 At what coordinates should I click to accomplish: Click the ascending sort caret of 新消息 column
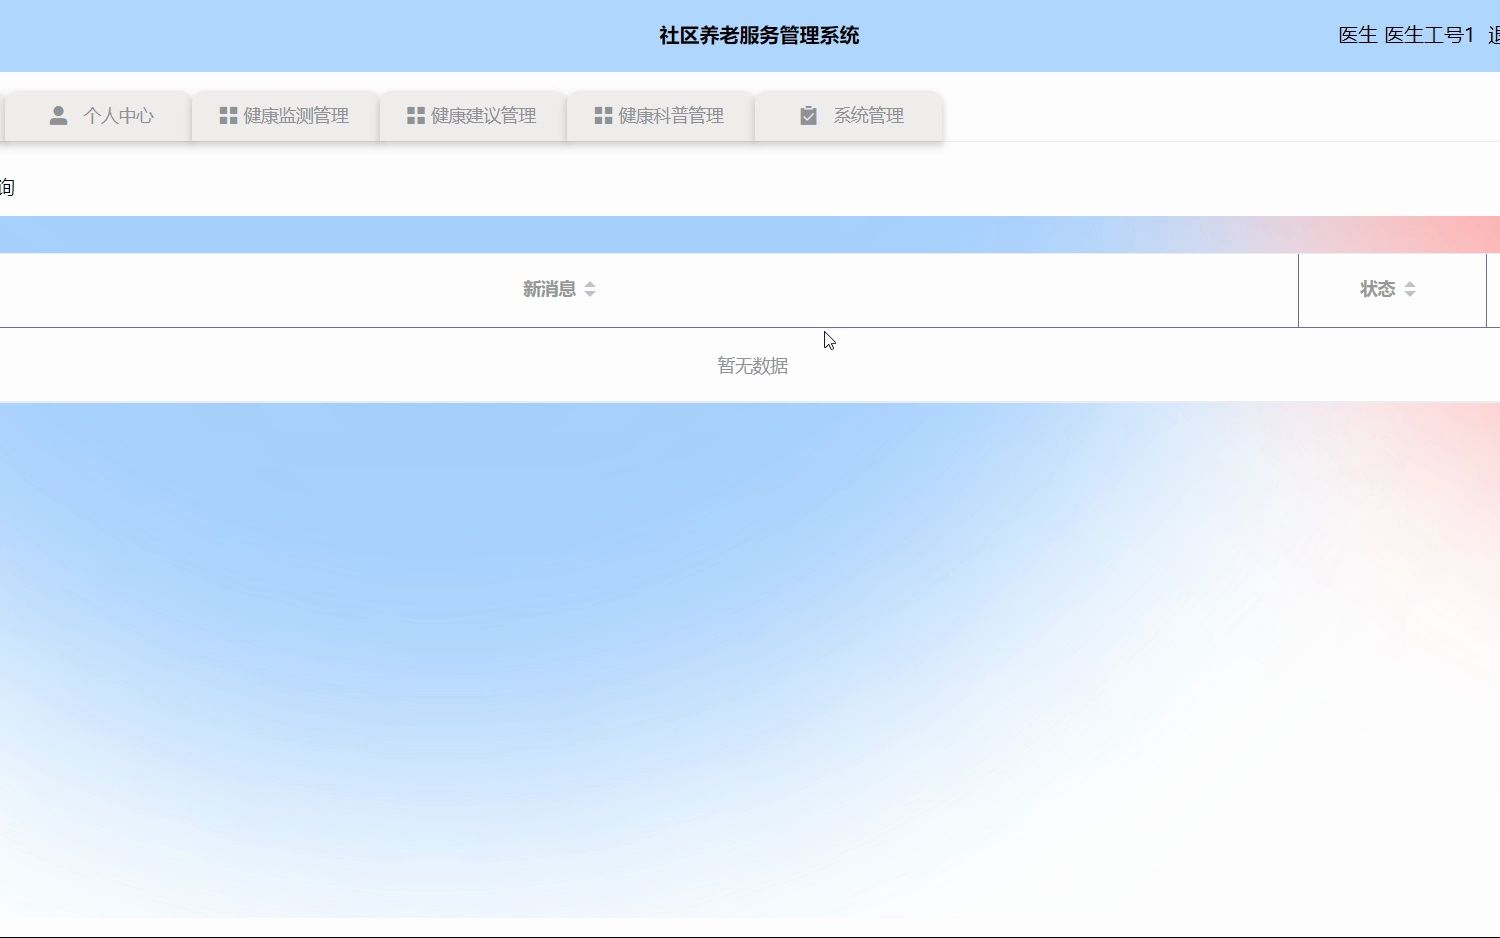tap(590, 283)
